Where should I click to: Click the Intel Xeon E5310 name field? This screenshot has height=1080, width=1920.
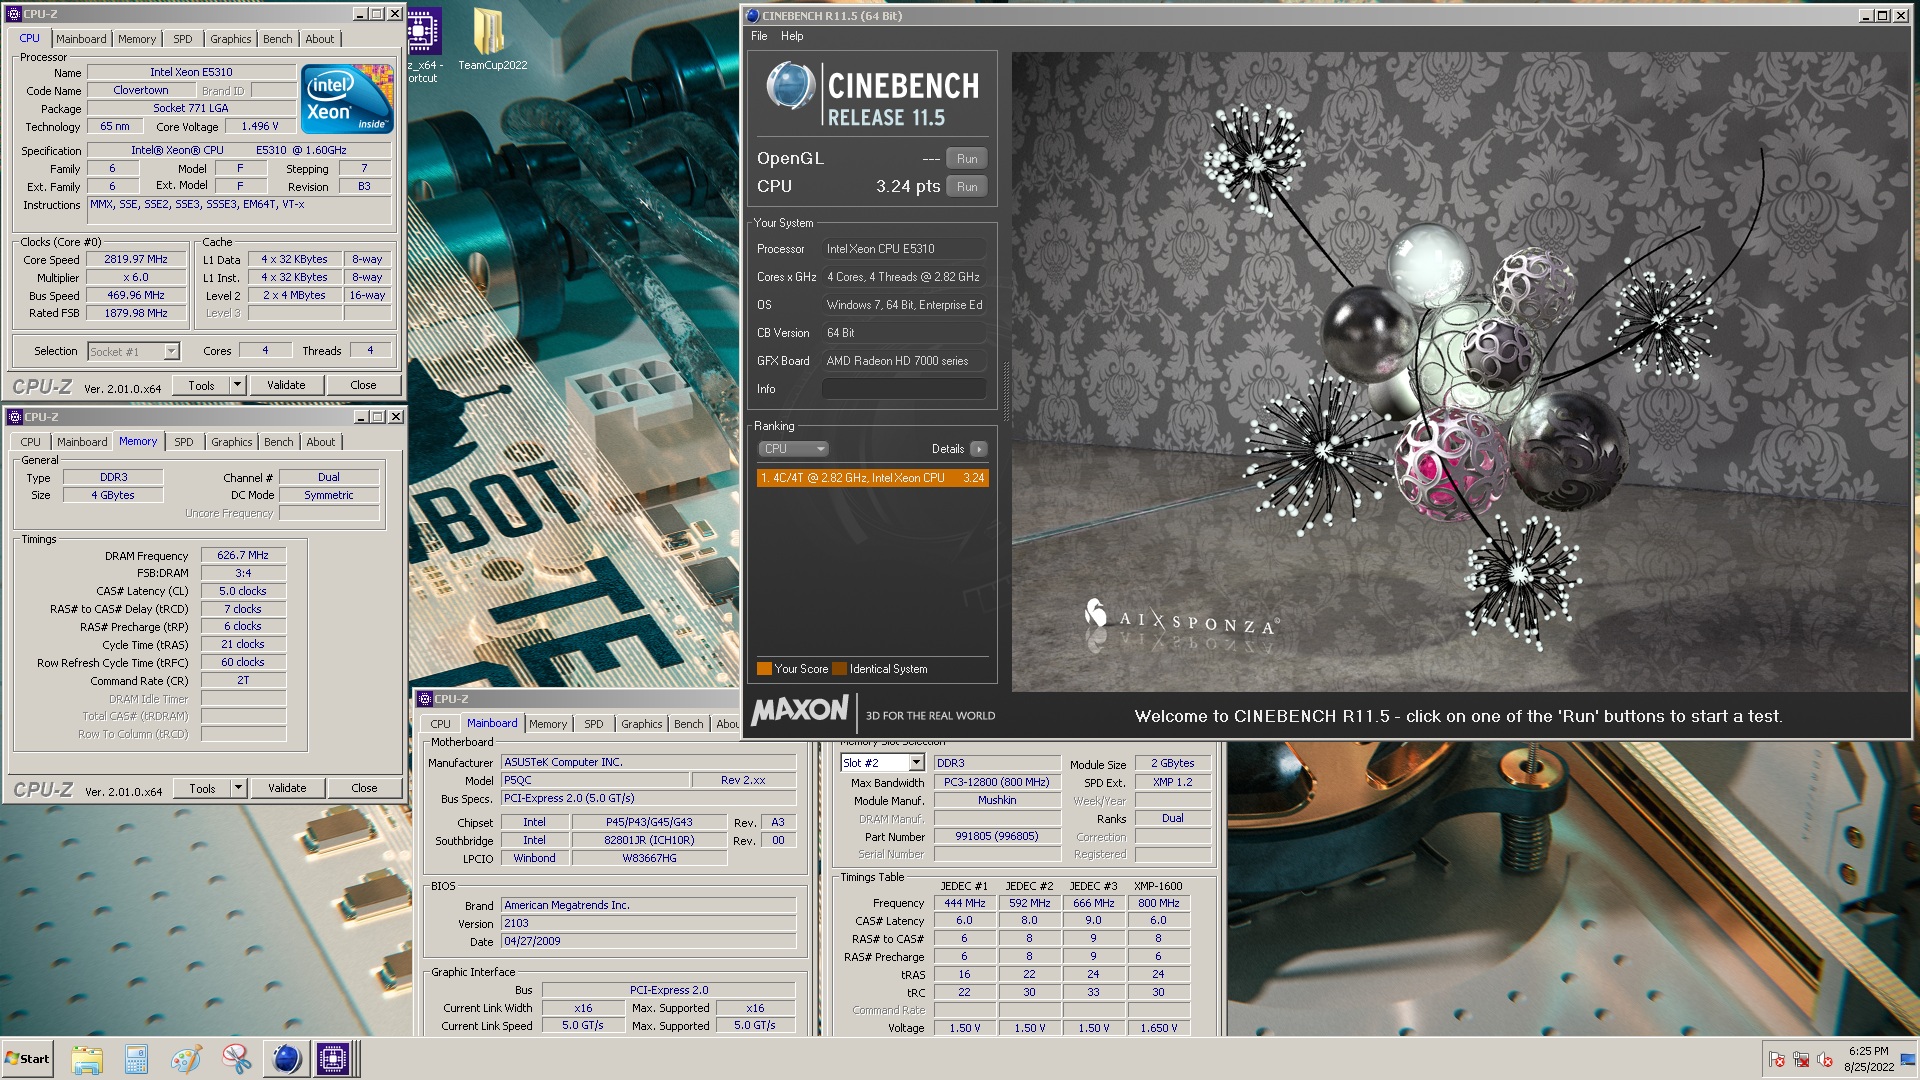point(191,72)
